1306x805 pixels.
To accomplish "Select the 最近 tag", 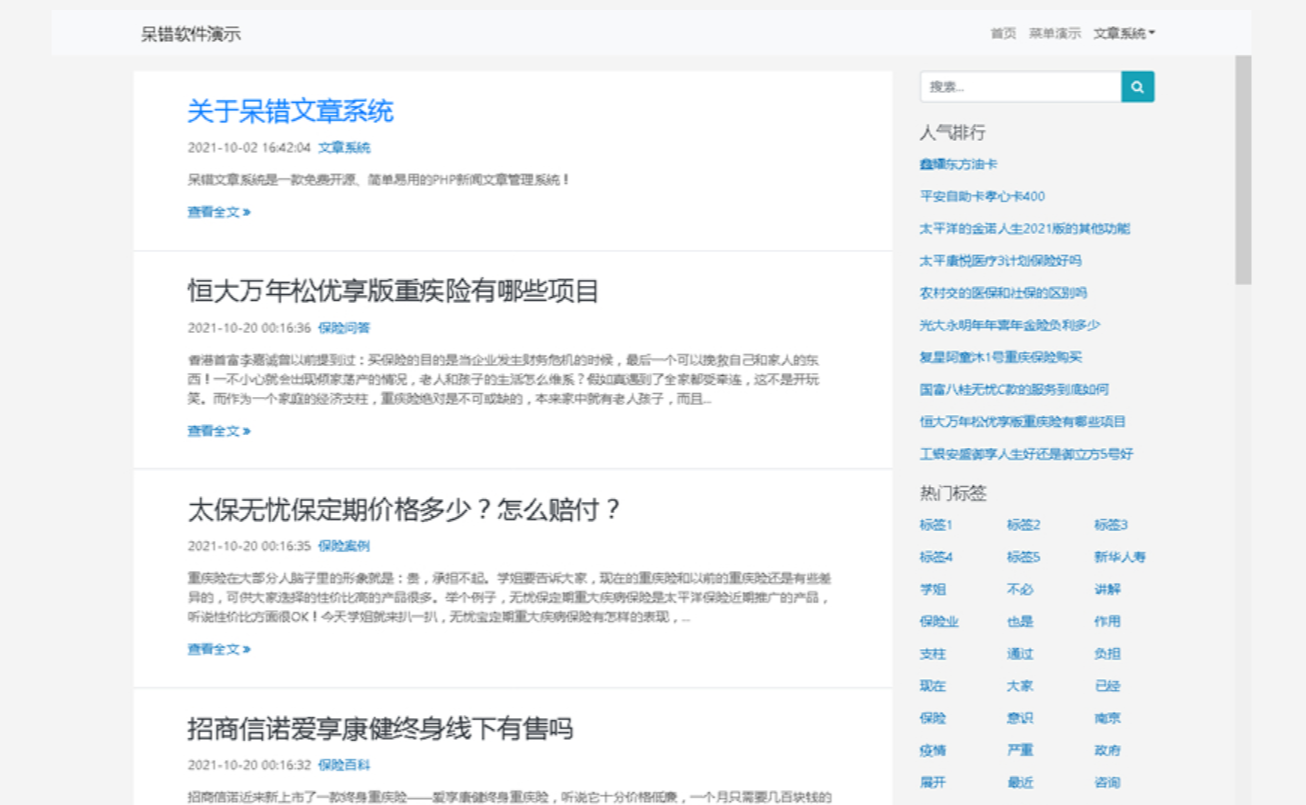I will point(1020,782).
